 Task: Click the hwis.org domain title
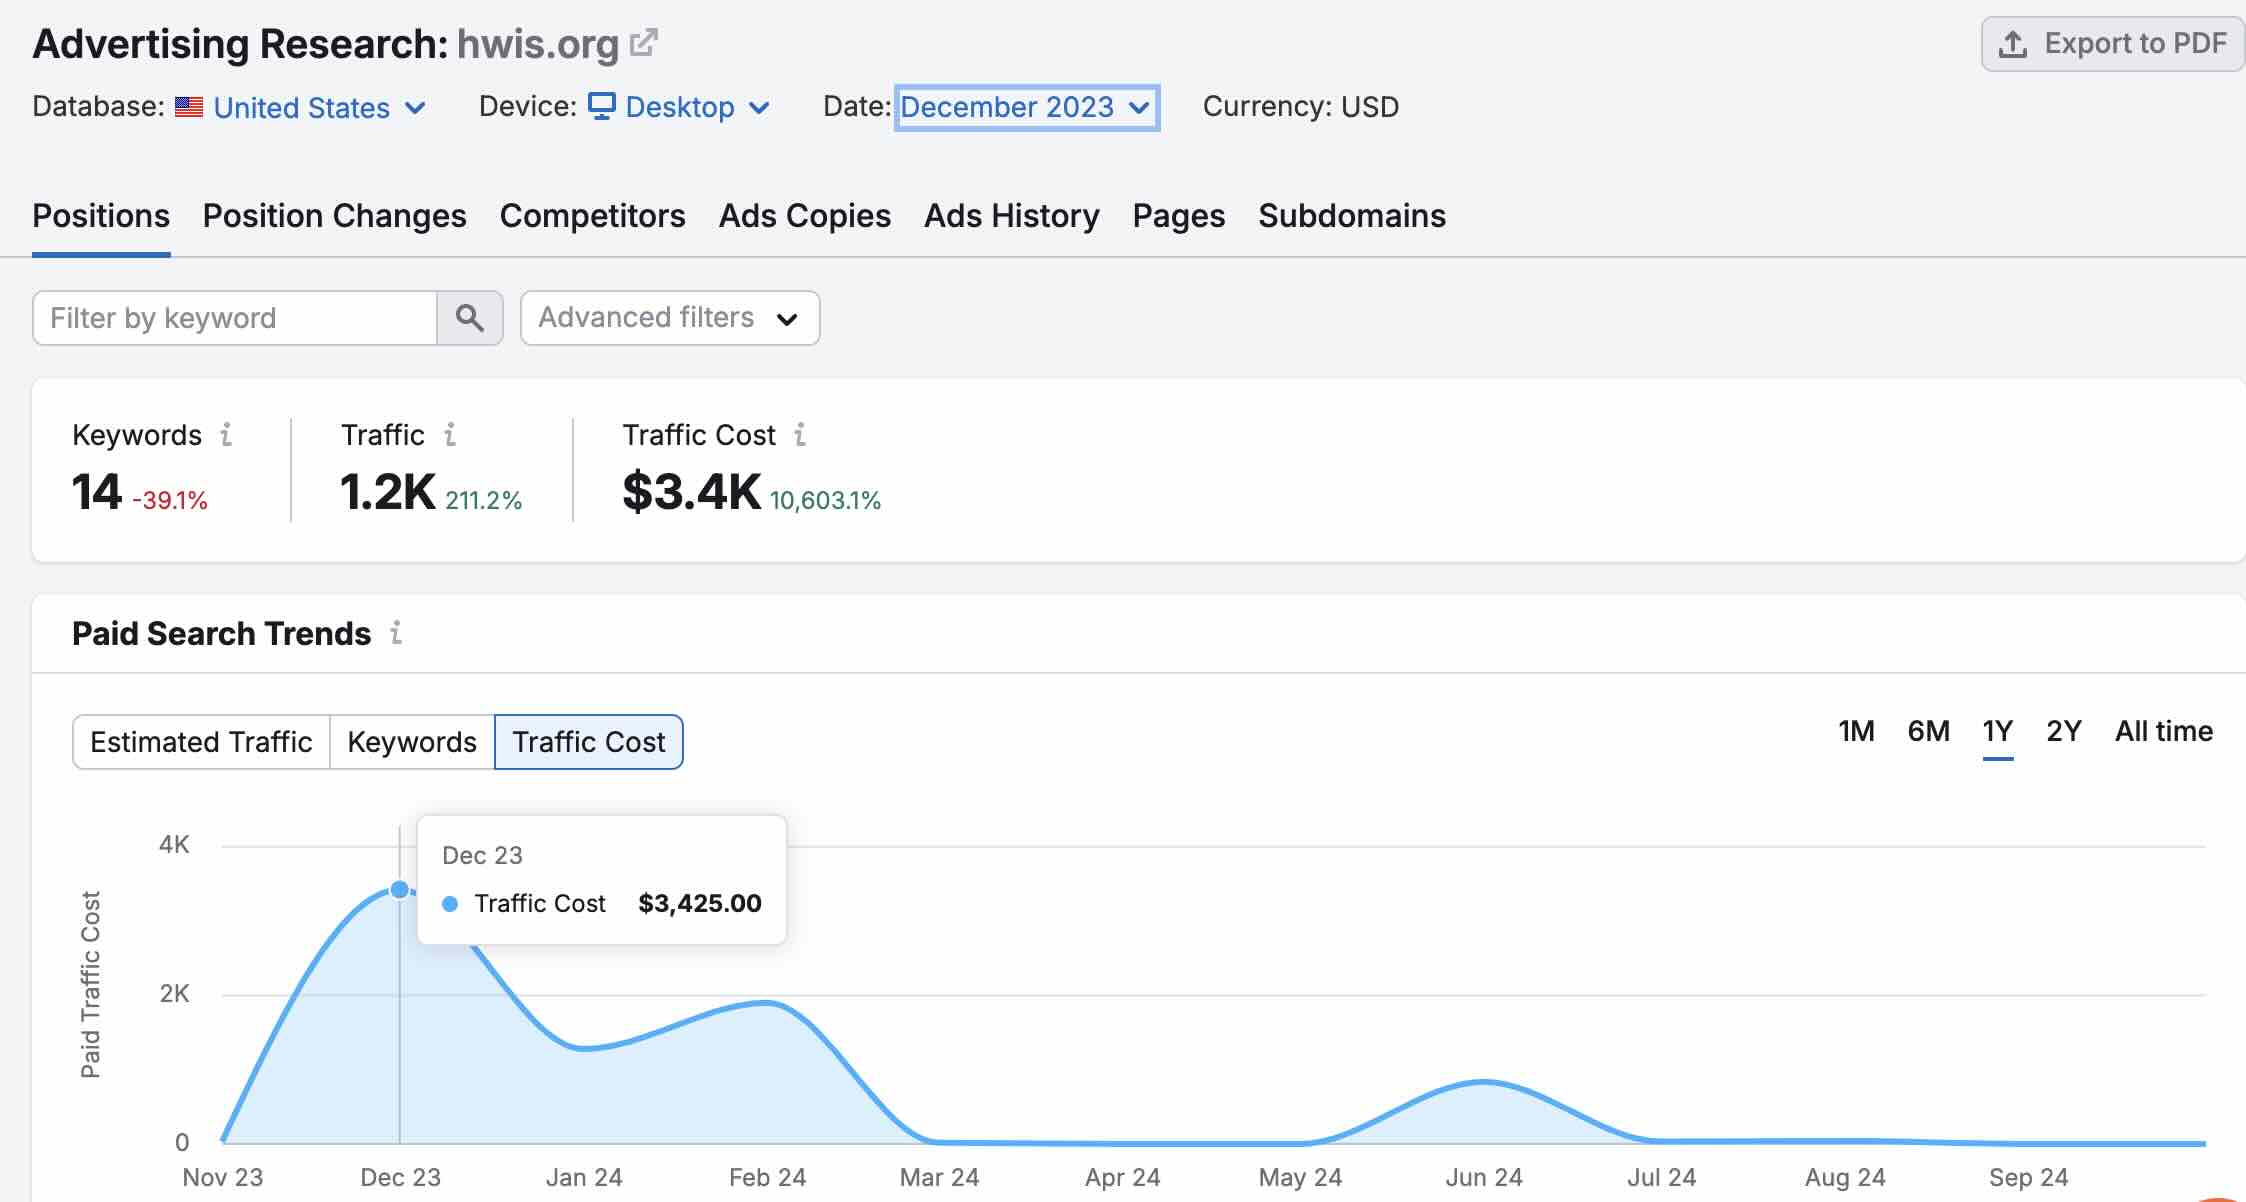[x=538, y=44]
